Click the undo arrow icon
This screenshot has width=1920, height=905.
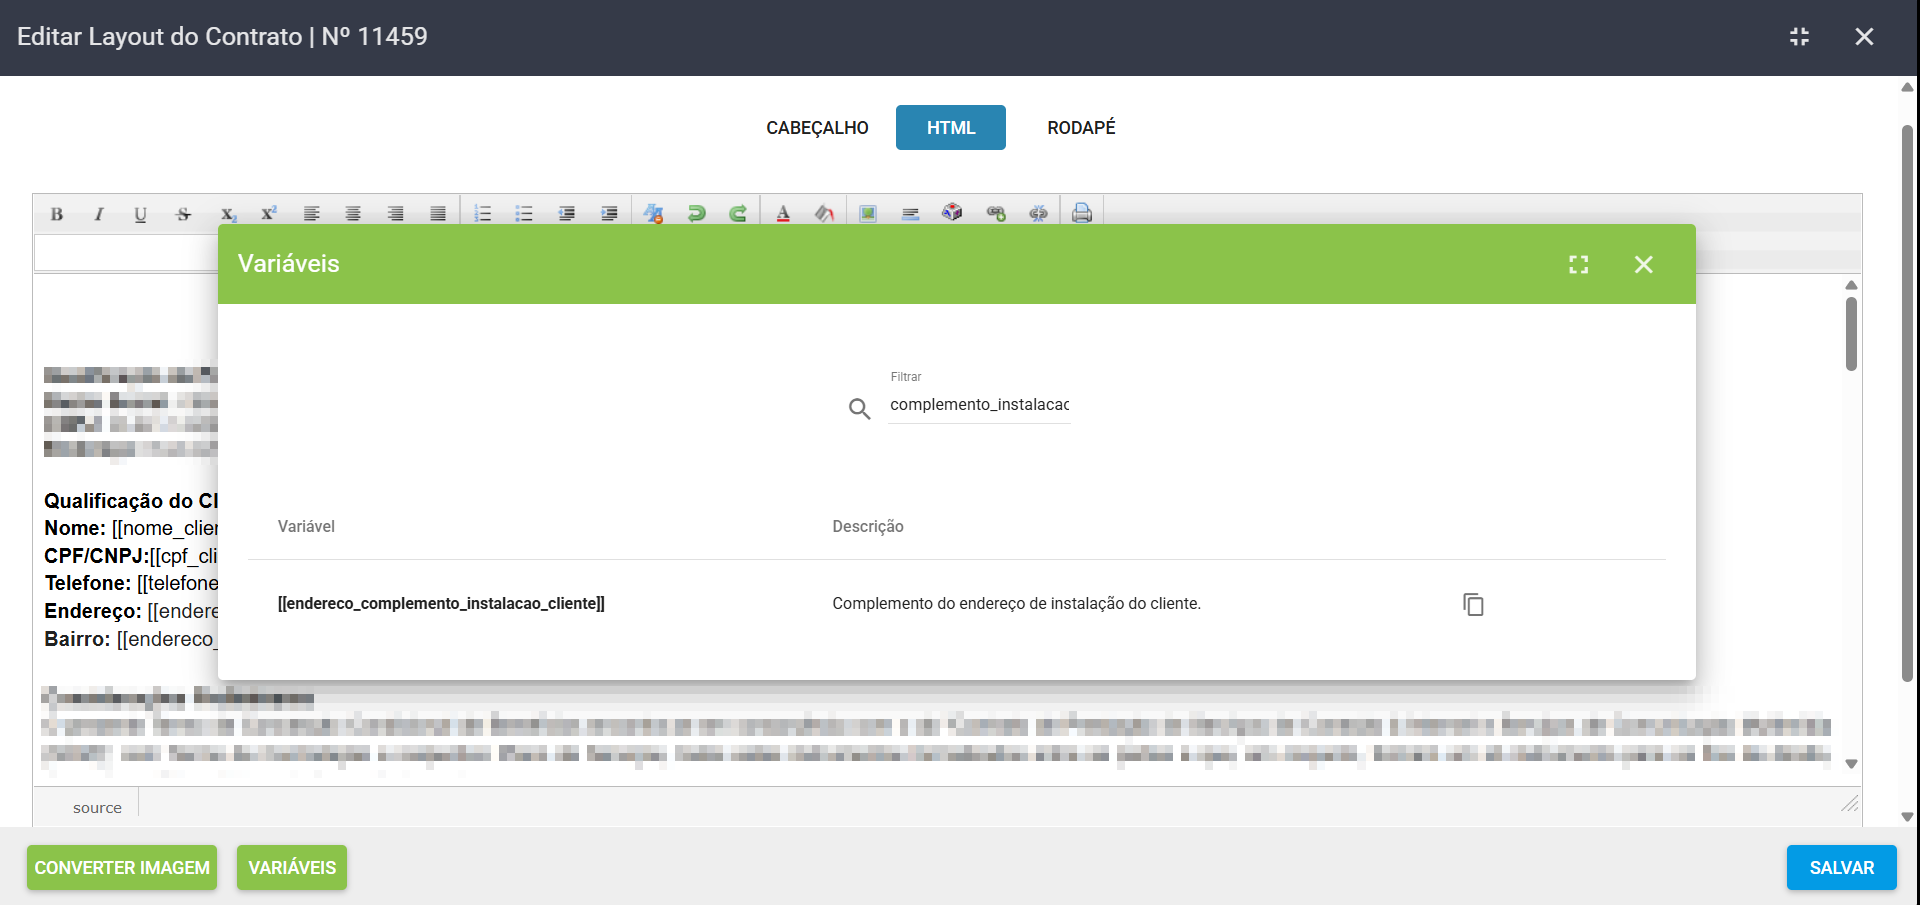(x=696, y=214)
